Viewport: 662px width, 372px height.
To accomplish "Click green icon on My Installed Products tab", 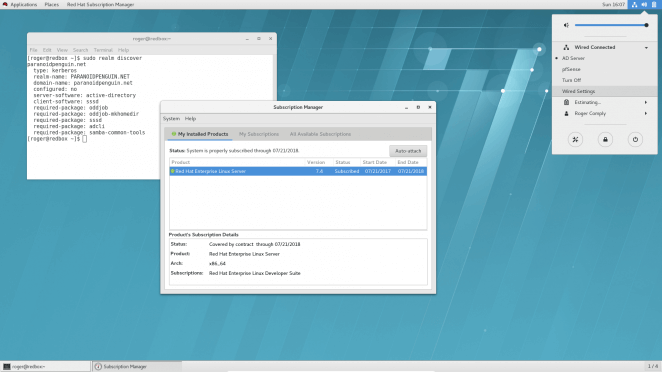I will [x=174, y=134].
